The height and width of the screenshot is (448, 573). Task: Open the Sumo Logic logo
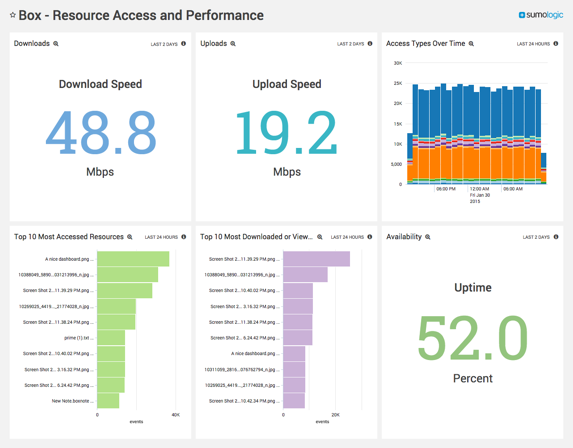pyautogui.click(x=541, y=15)
